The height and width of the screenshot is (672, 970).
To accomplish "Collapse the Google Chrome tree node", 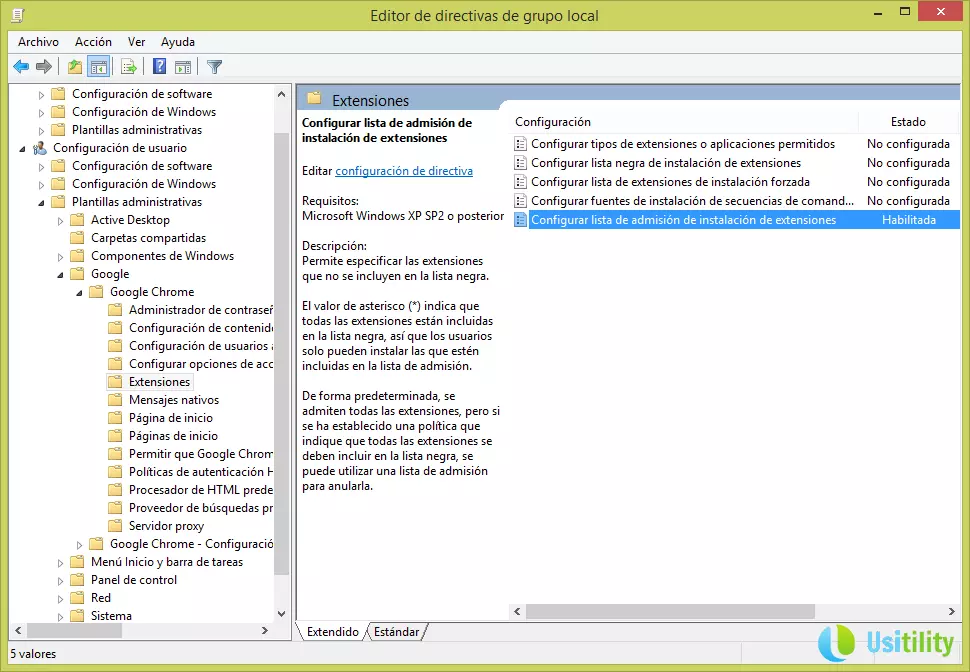I will pos(80,292).
